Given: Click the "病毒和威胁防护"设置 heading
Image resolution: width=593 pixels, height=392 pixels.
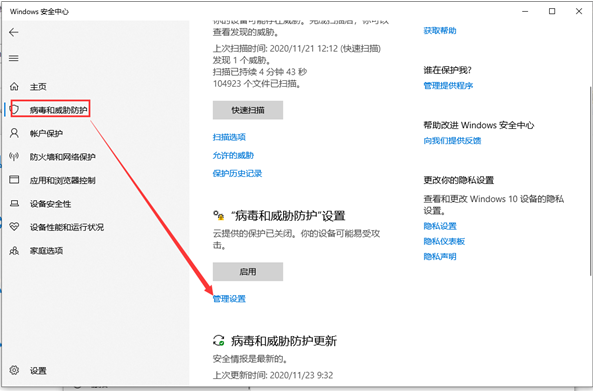Looking at the screenshot, I should click(288, 216).
